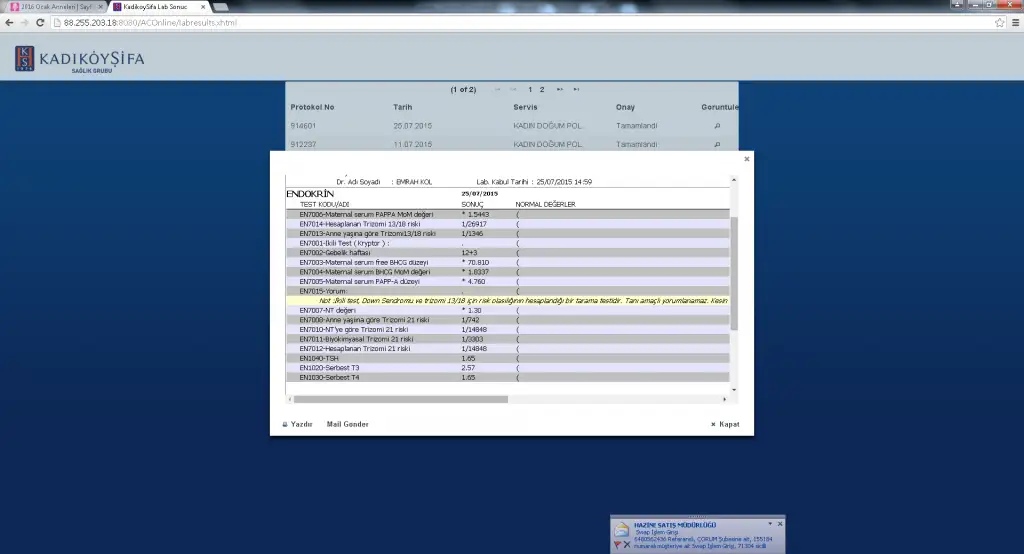Open a new browser tab
The image size is (1024, 554).
click(221, 7)
